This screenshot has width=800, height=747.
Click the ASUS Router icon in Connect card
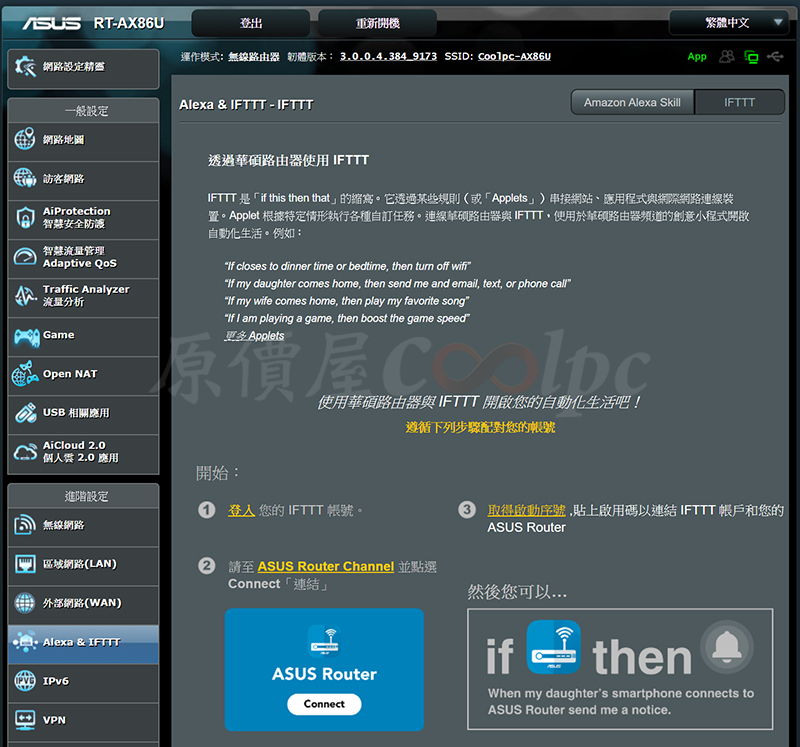pyautogui.click(x=324, y=640)
